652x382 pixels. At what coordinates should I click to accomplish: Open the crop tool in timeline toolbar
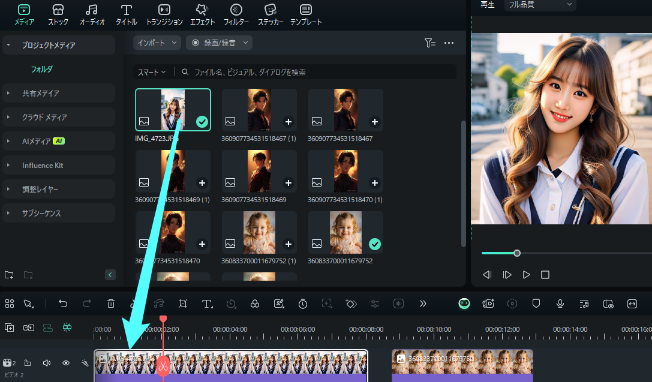tap(183, 304)
